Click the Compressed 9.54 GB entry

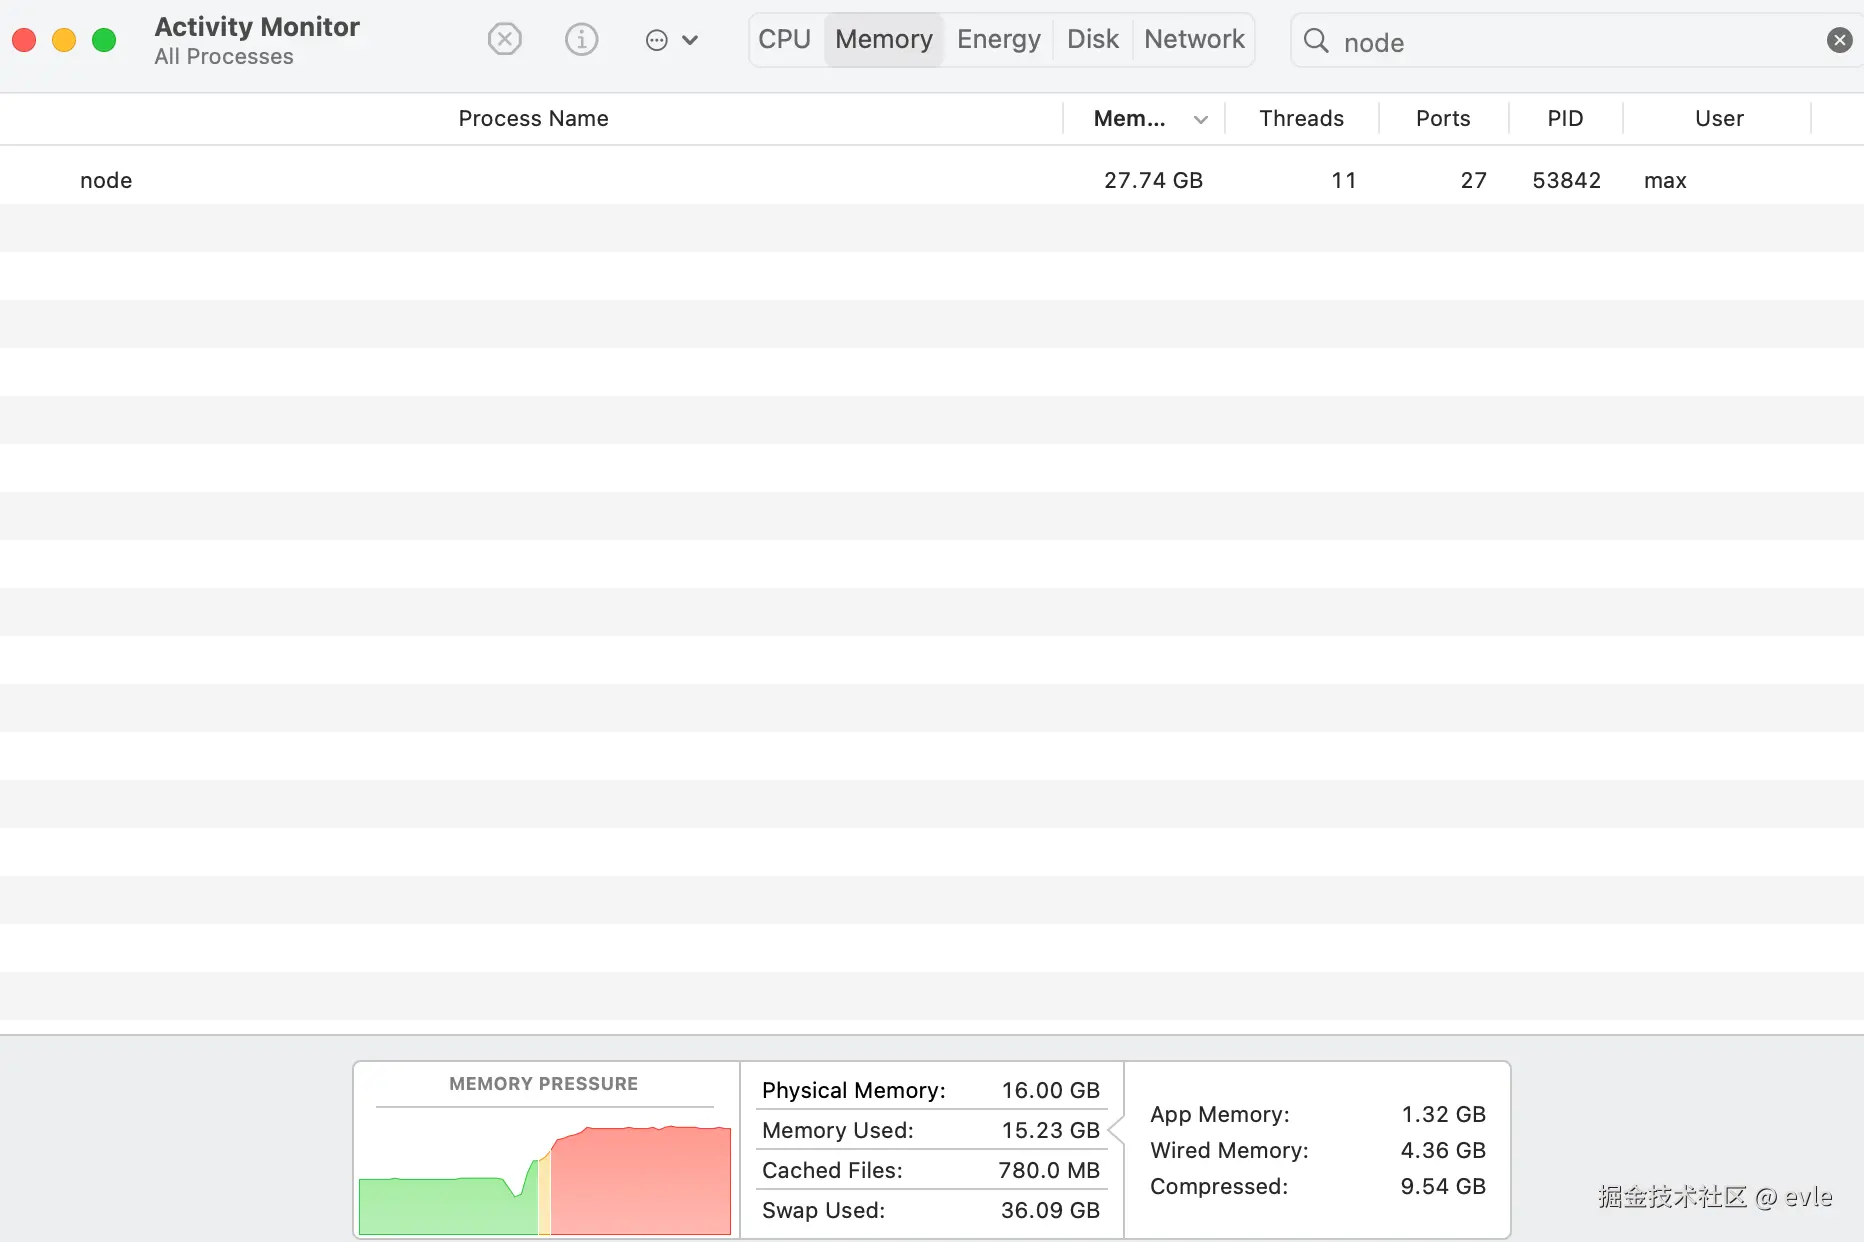click(1318, 1186)
